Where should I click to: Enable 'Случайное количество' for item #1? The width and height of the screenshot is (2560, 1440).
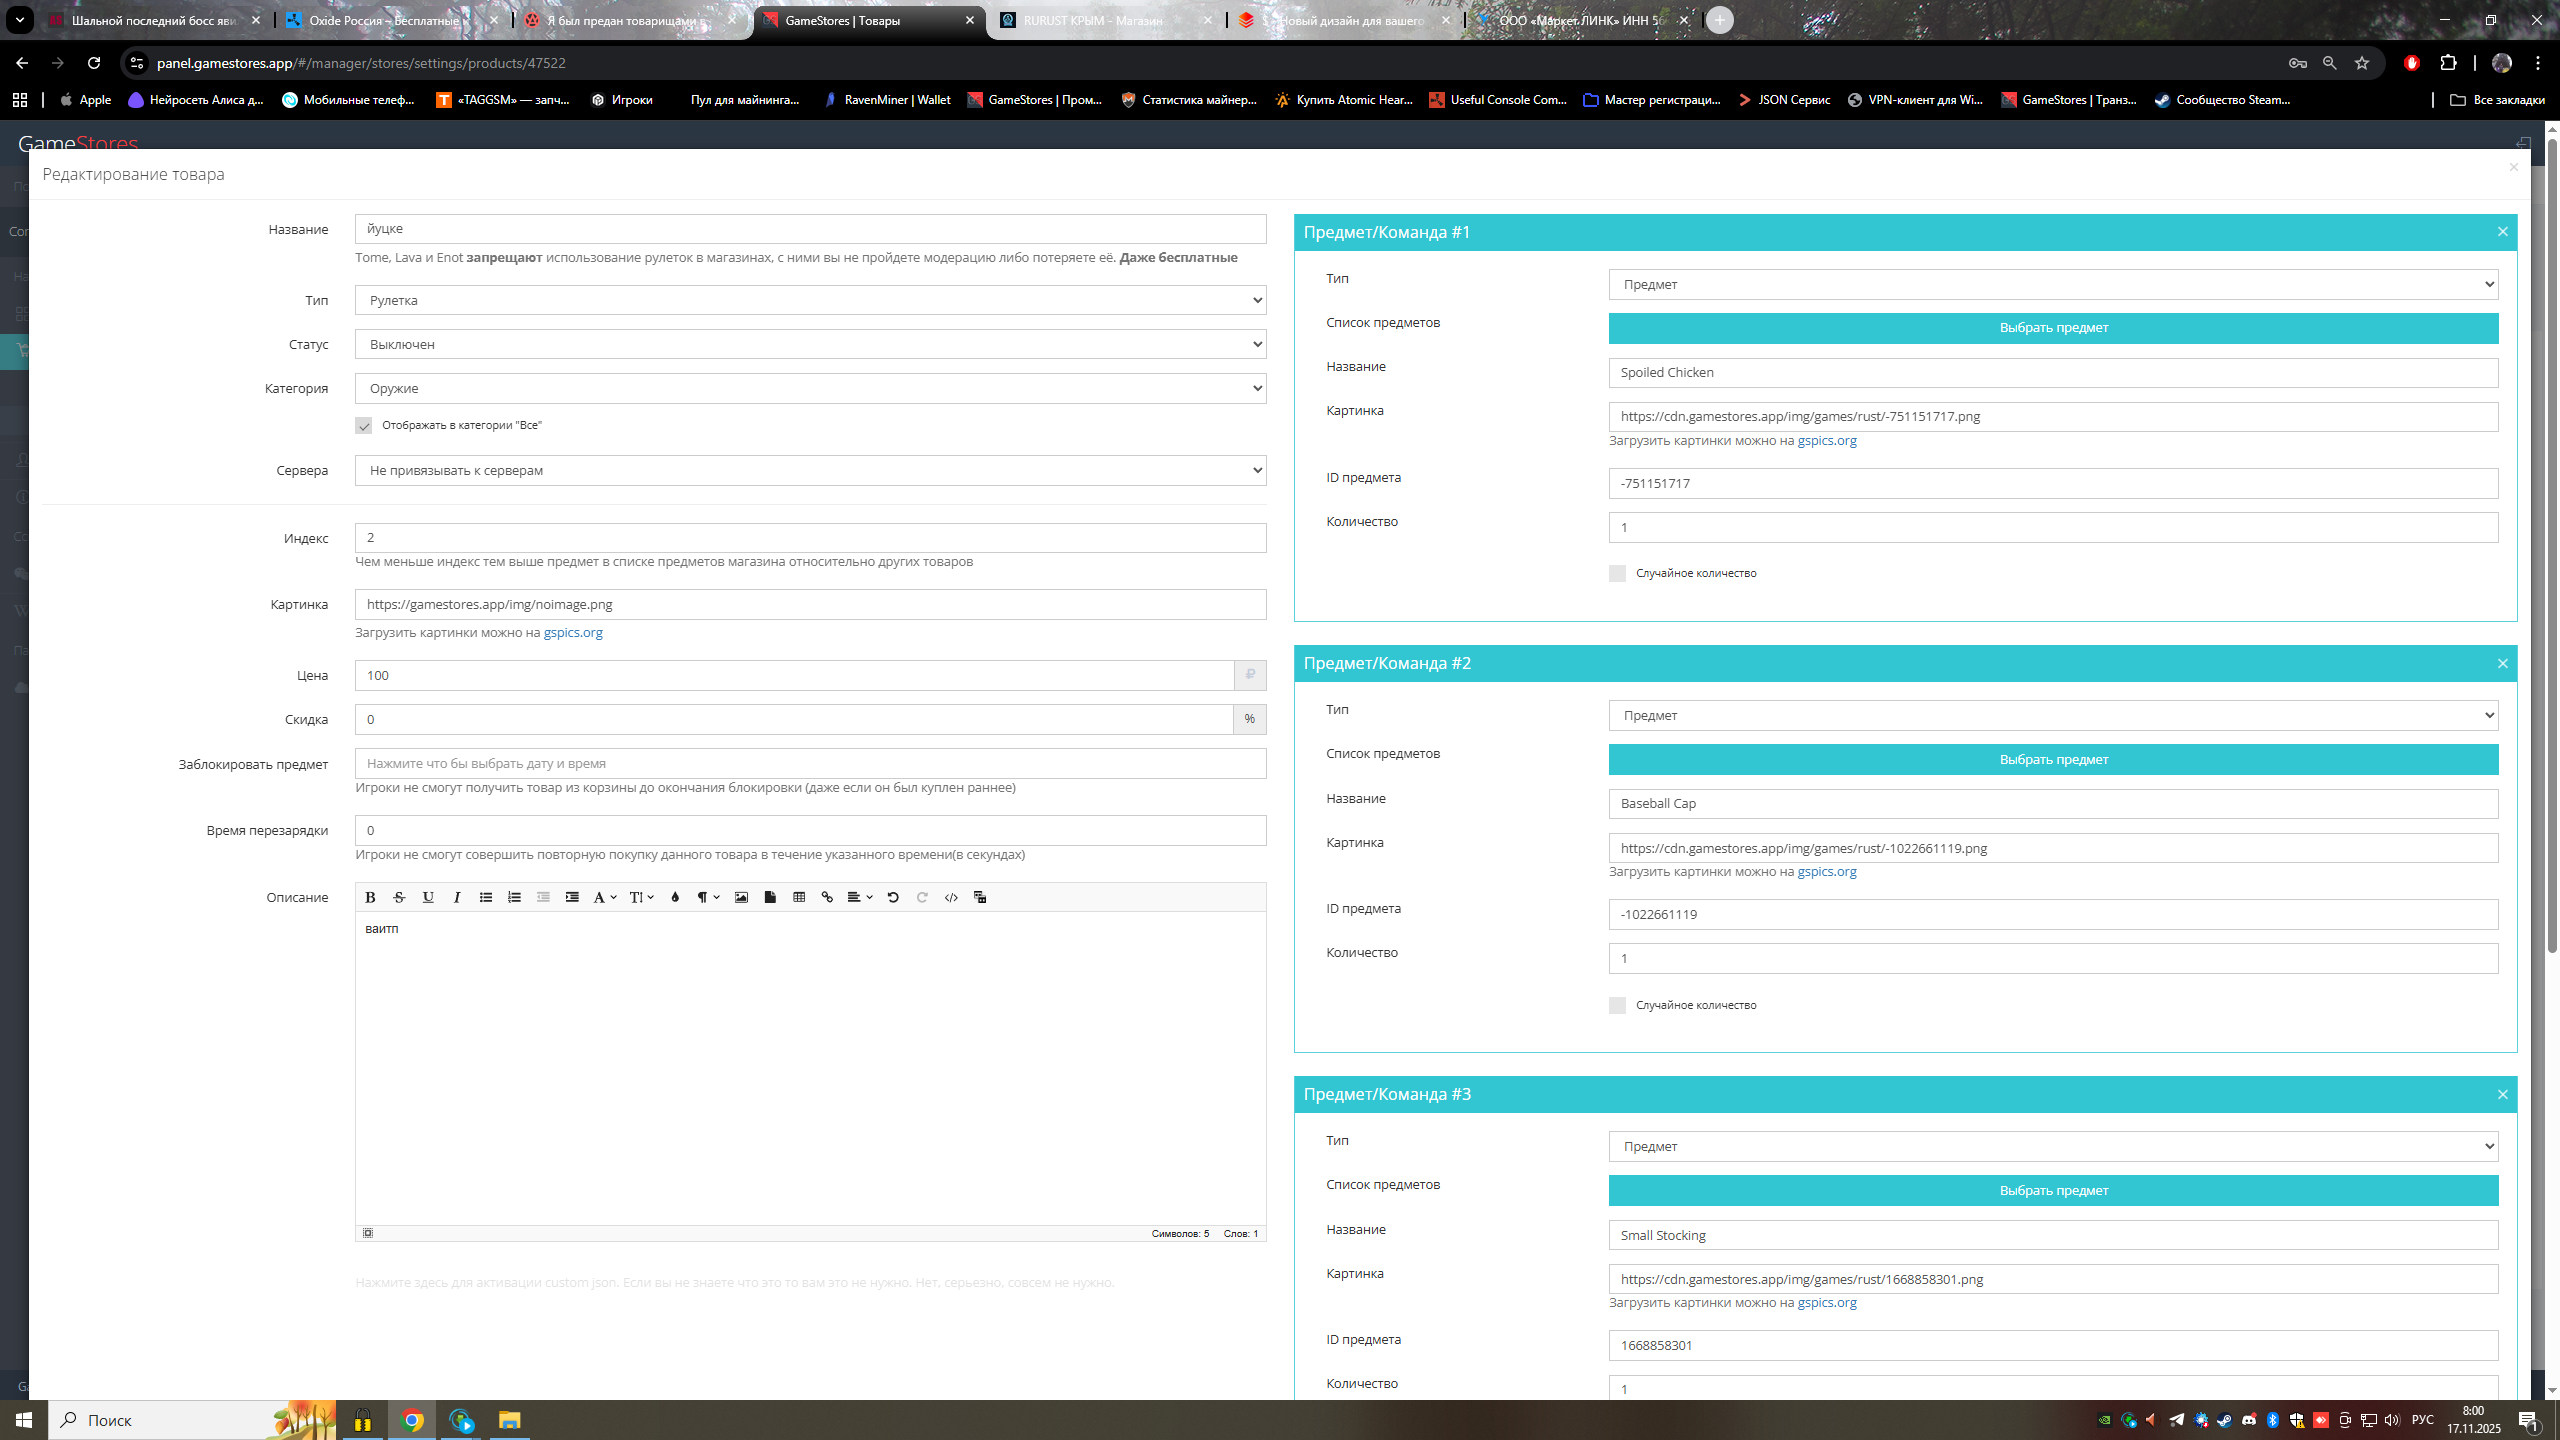pyautogui.click(x=1617, y=573)
